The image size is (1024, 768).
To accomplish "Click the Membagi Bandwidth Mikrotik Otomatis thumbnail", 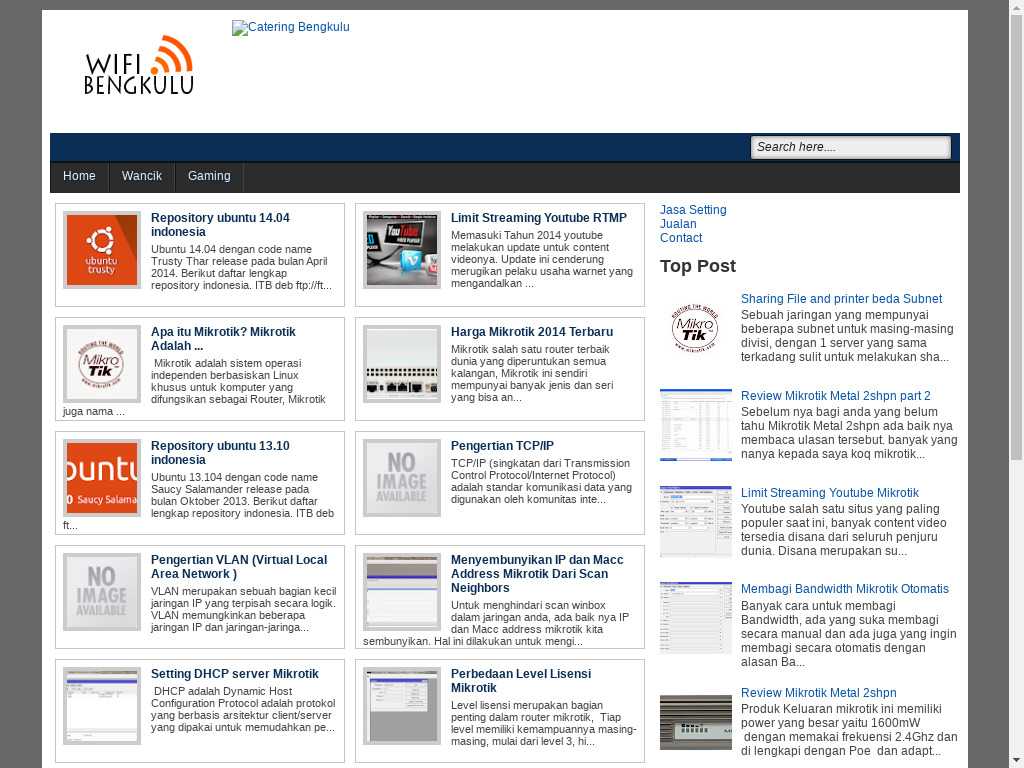I will pyautogui.click(x=696, y=618).
